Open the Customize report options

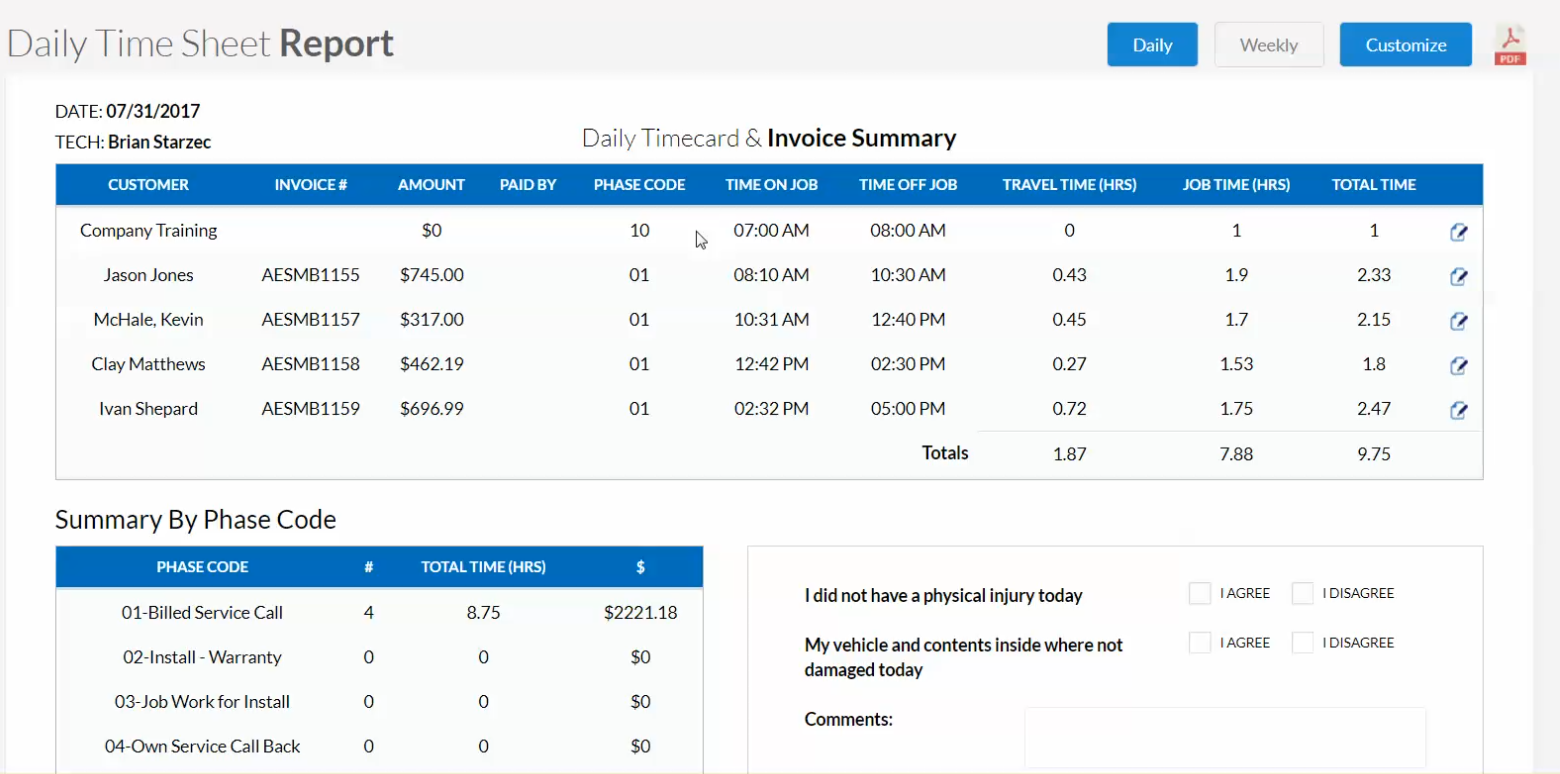click(x=1405, y=44)
